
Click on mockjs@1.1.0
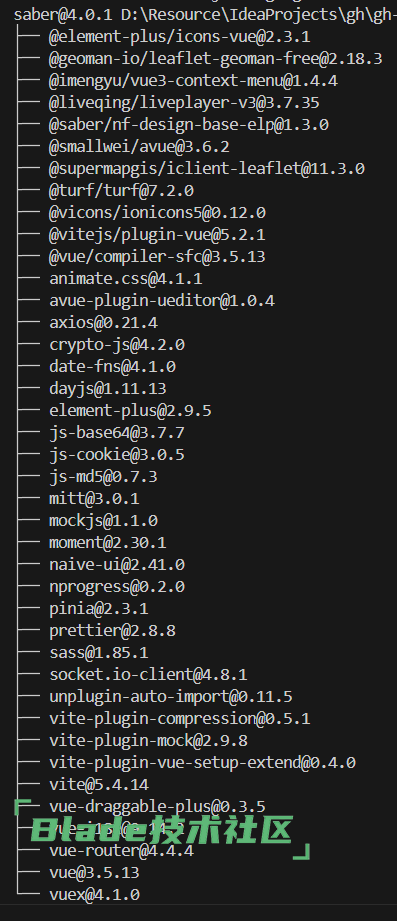pos(103,520)
